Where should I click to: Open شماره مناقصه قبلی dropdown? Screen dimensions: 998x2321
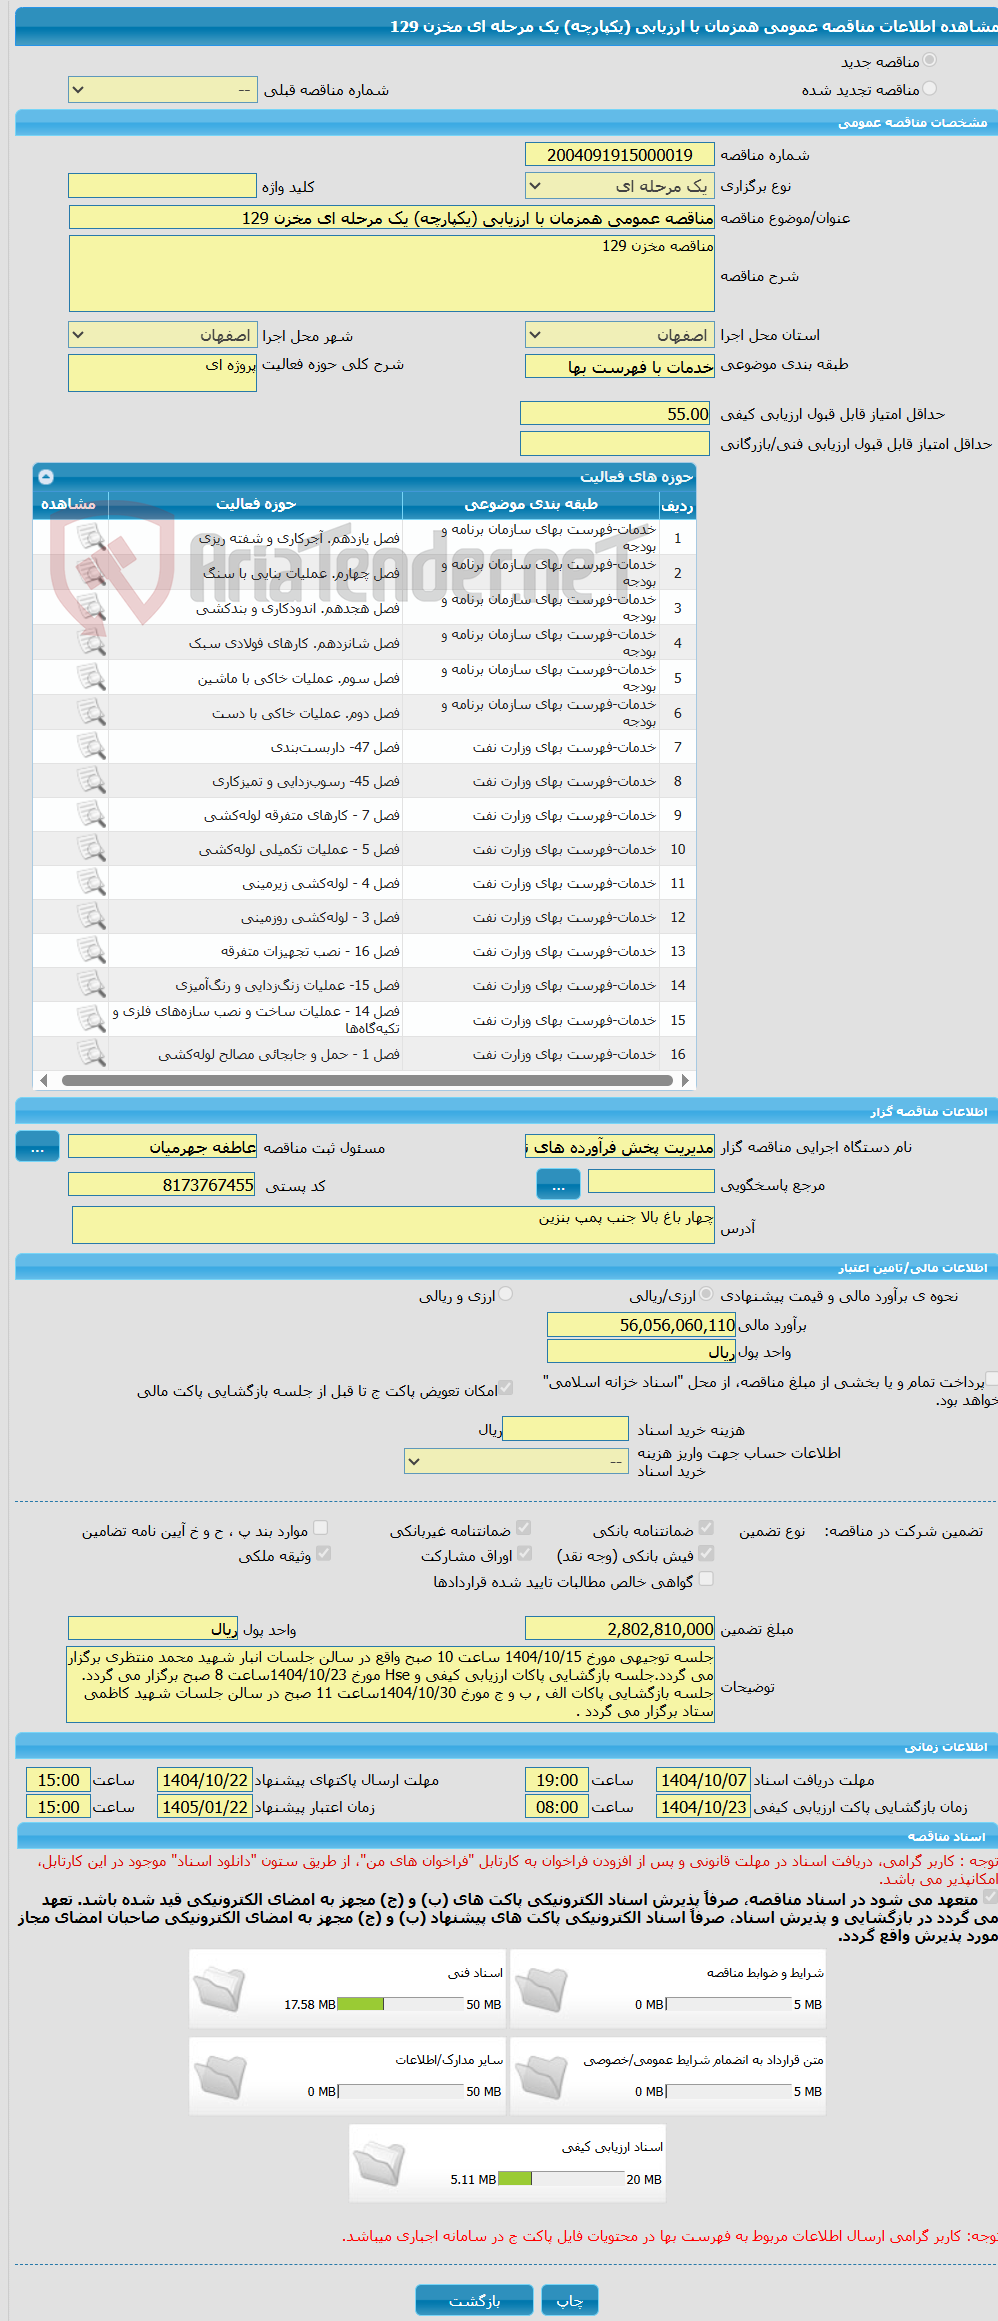163,90
